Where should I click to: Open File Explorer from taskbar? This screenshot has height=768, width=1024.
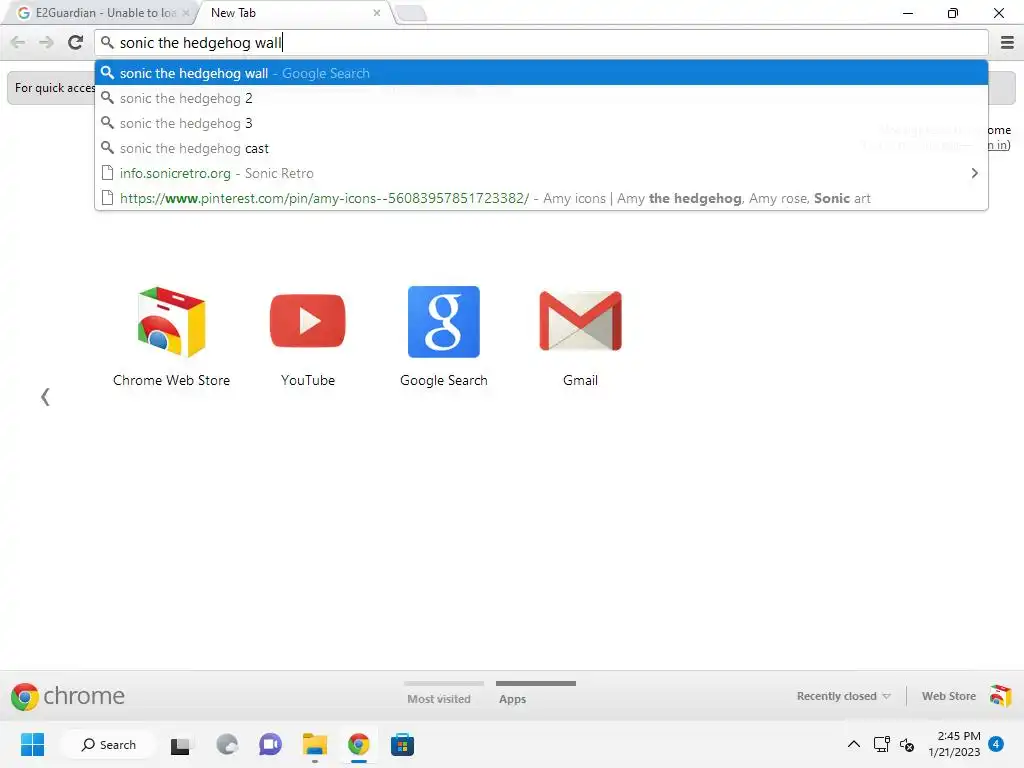(315, 744)
